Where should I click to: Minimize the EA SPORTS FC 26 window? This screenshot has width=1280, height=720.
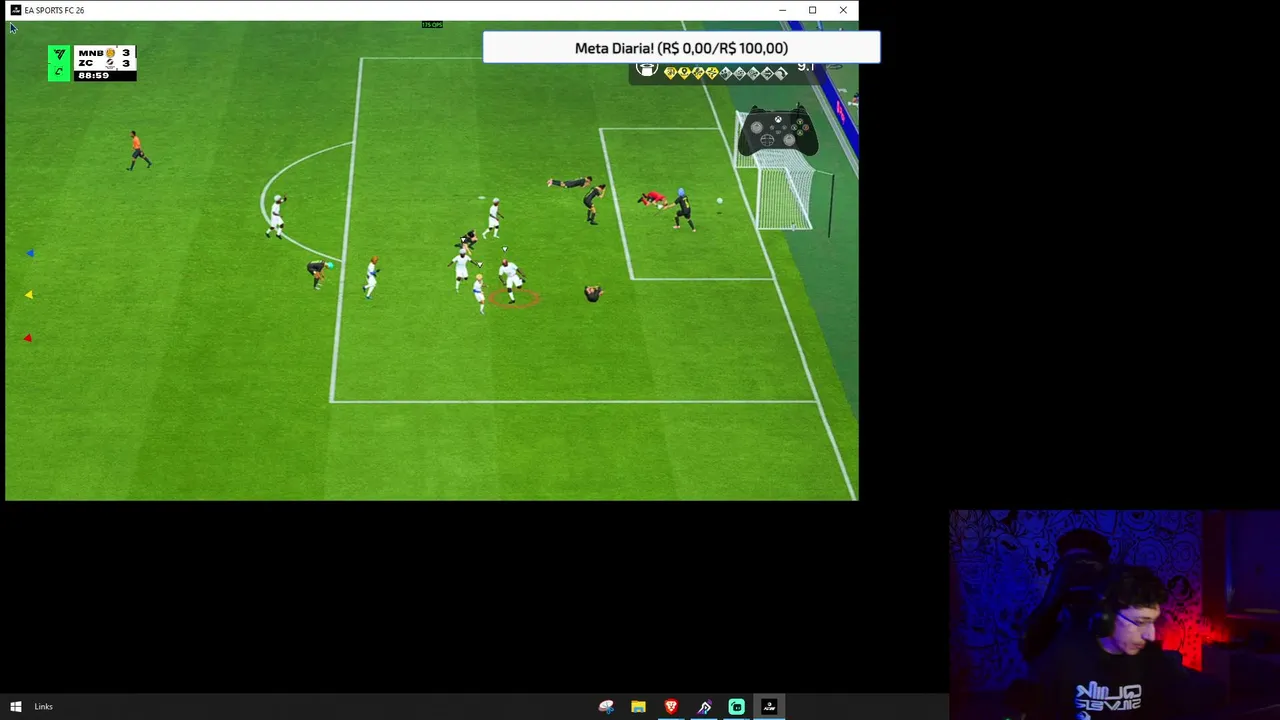point(782,10)
